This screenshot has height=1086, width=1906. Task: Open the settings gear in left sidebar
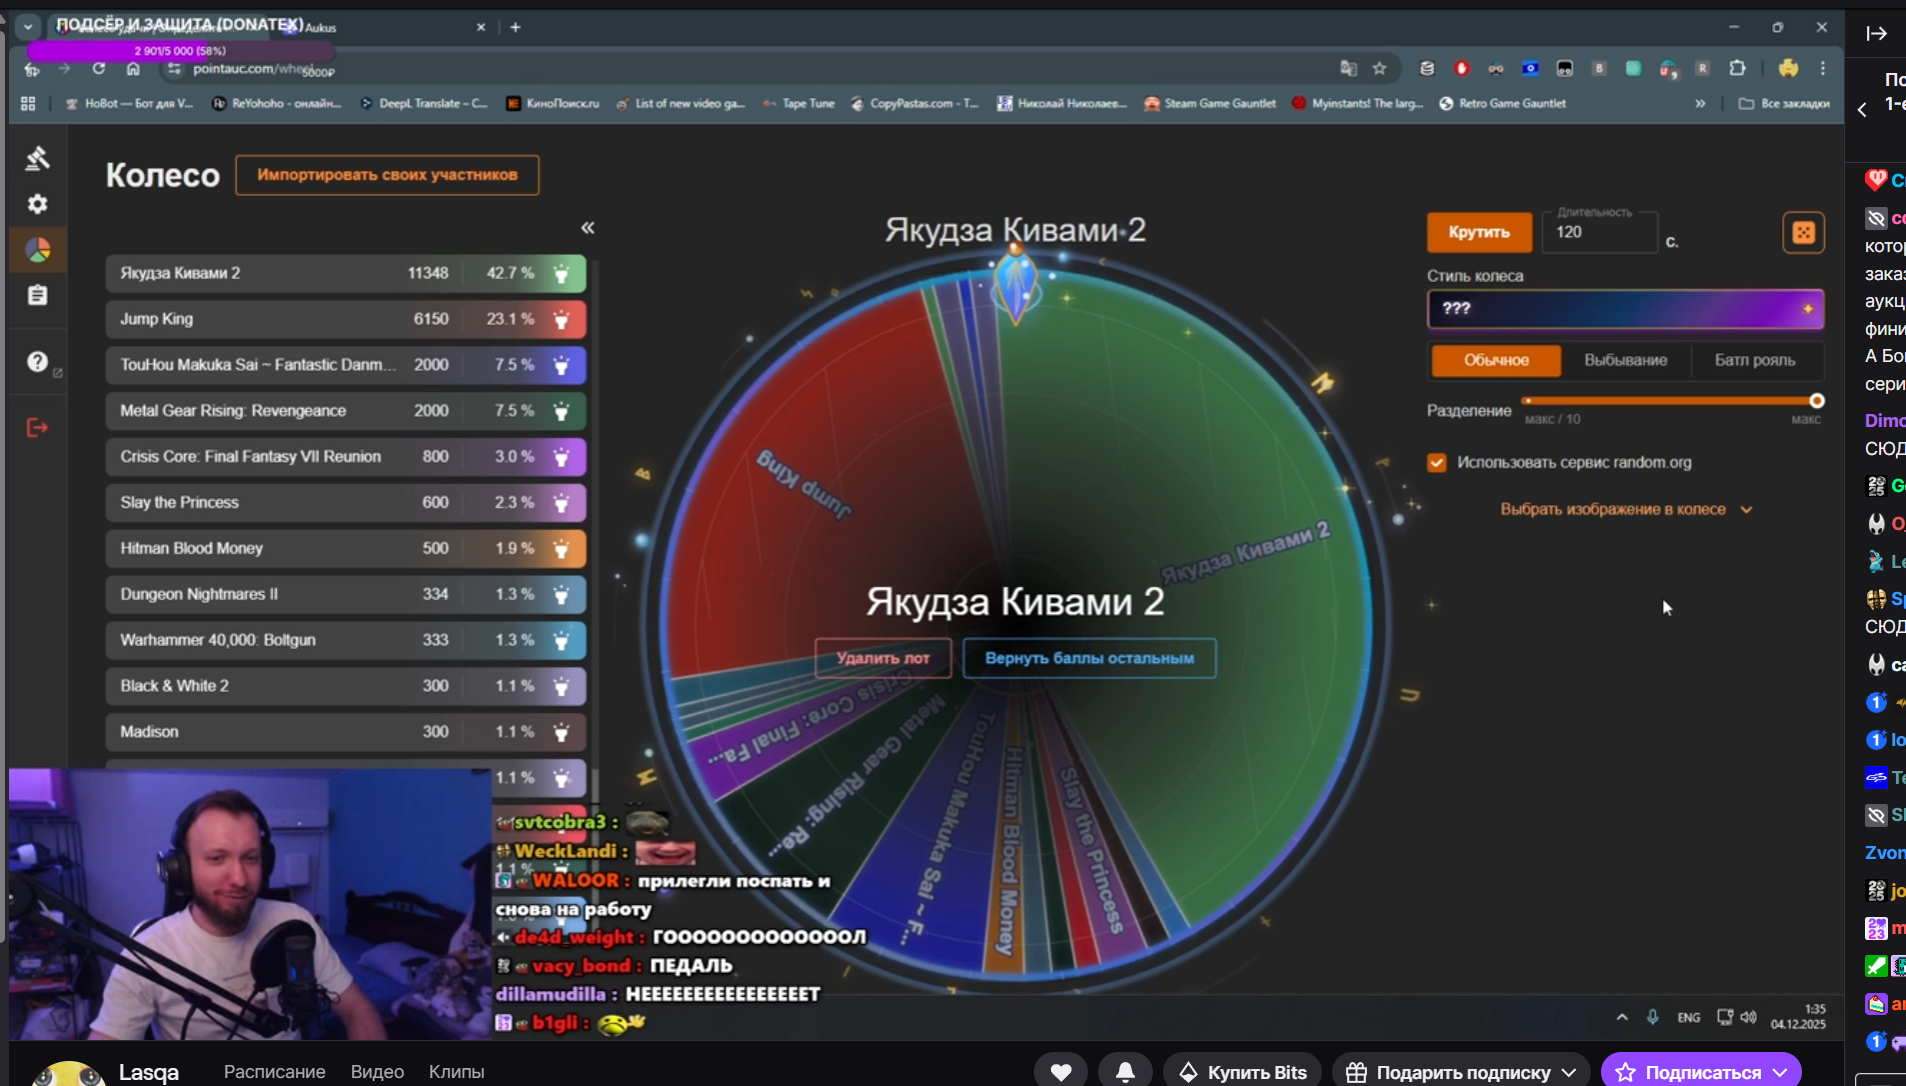coord(38,204)
